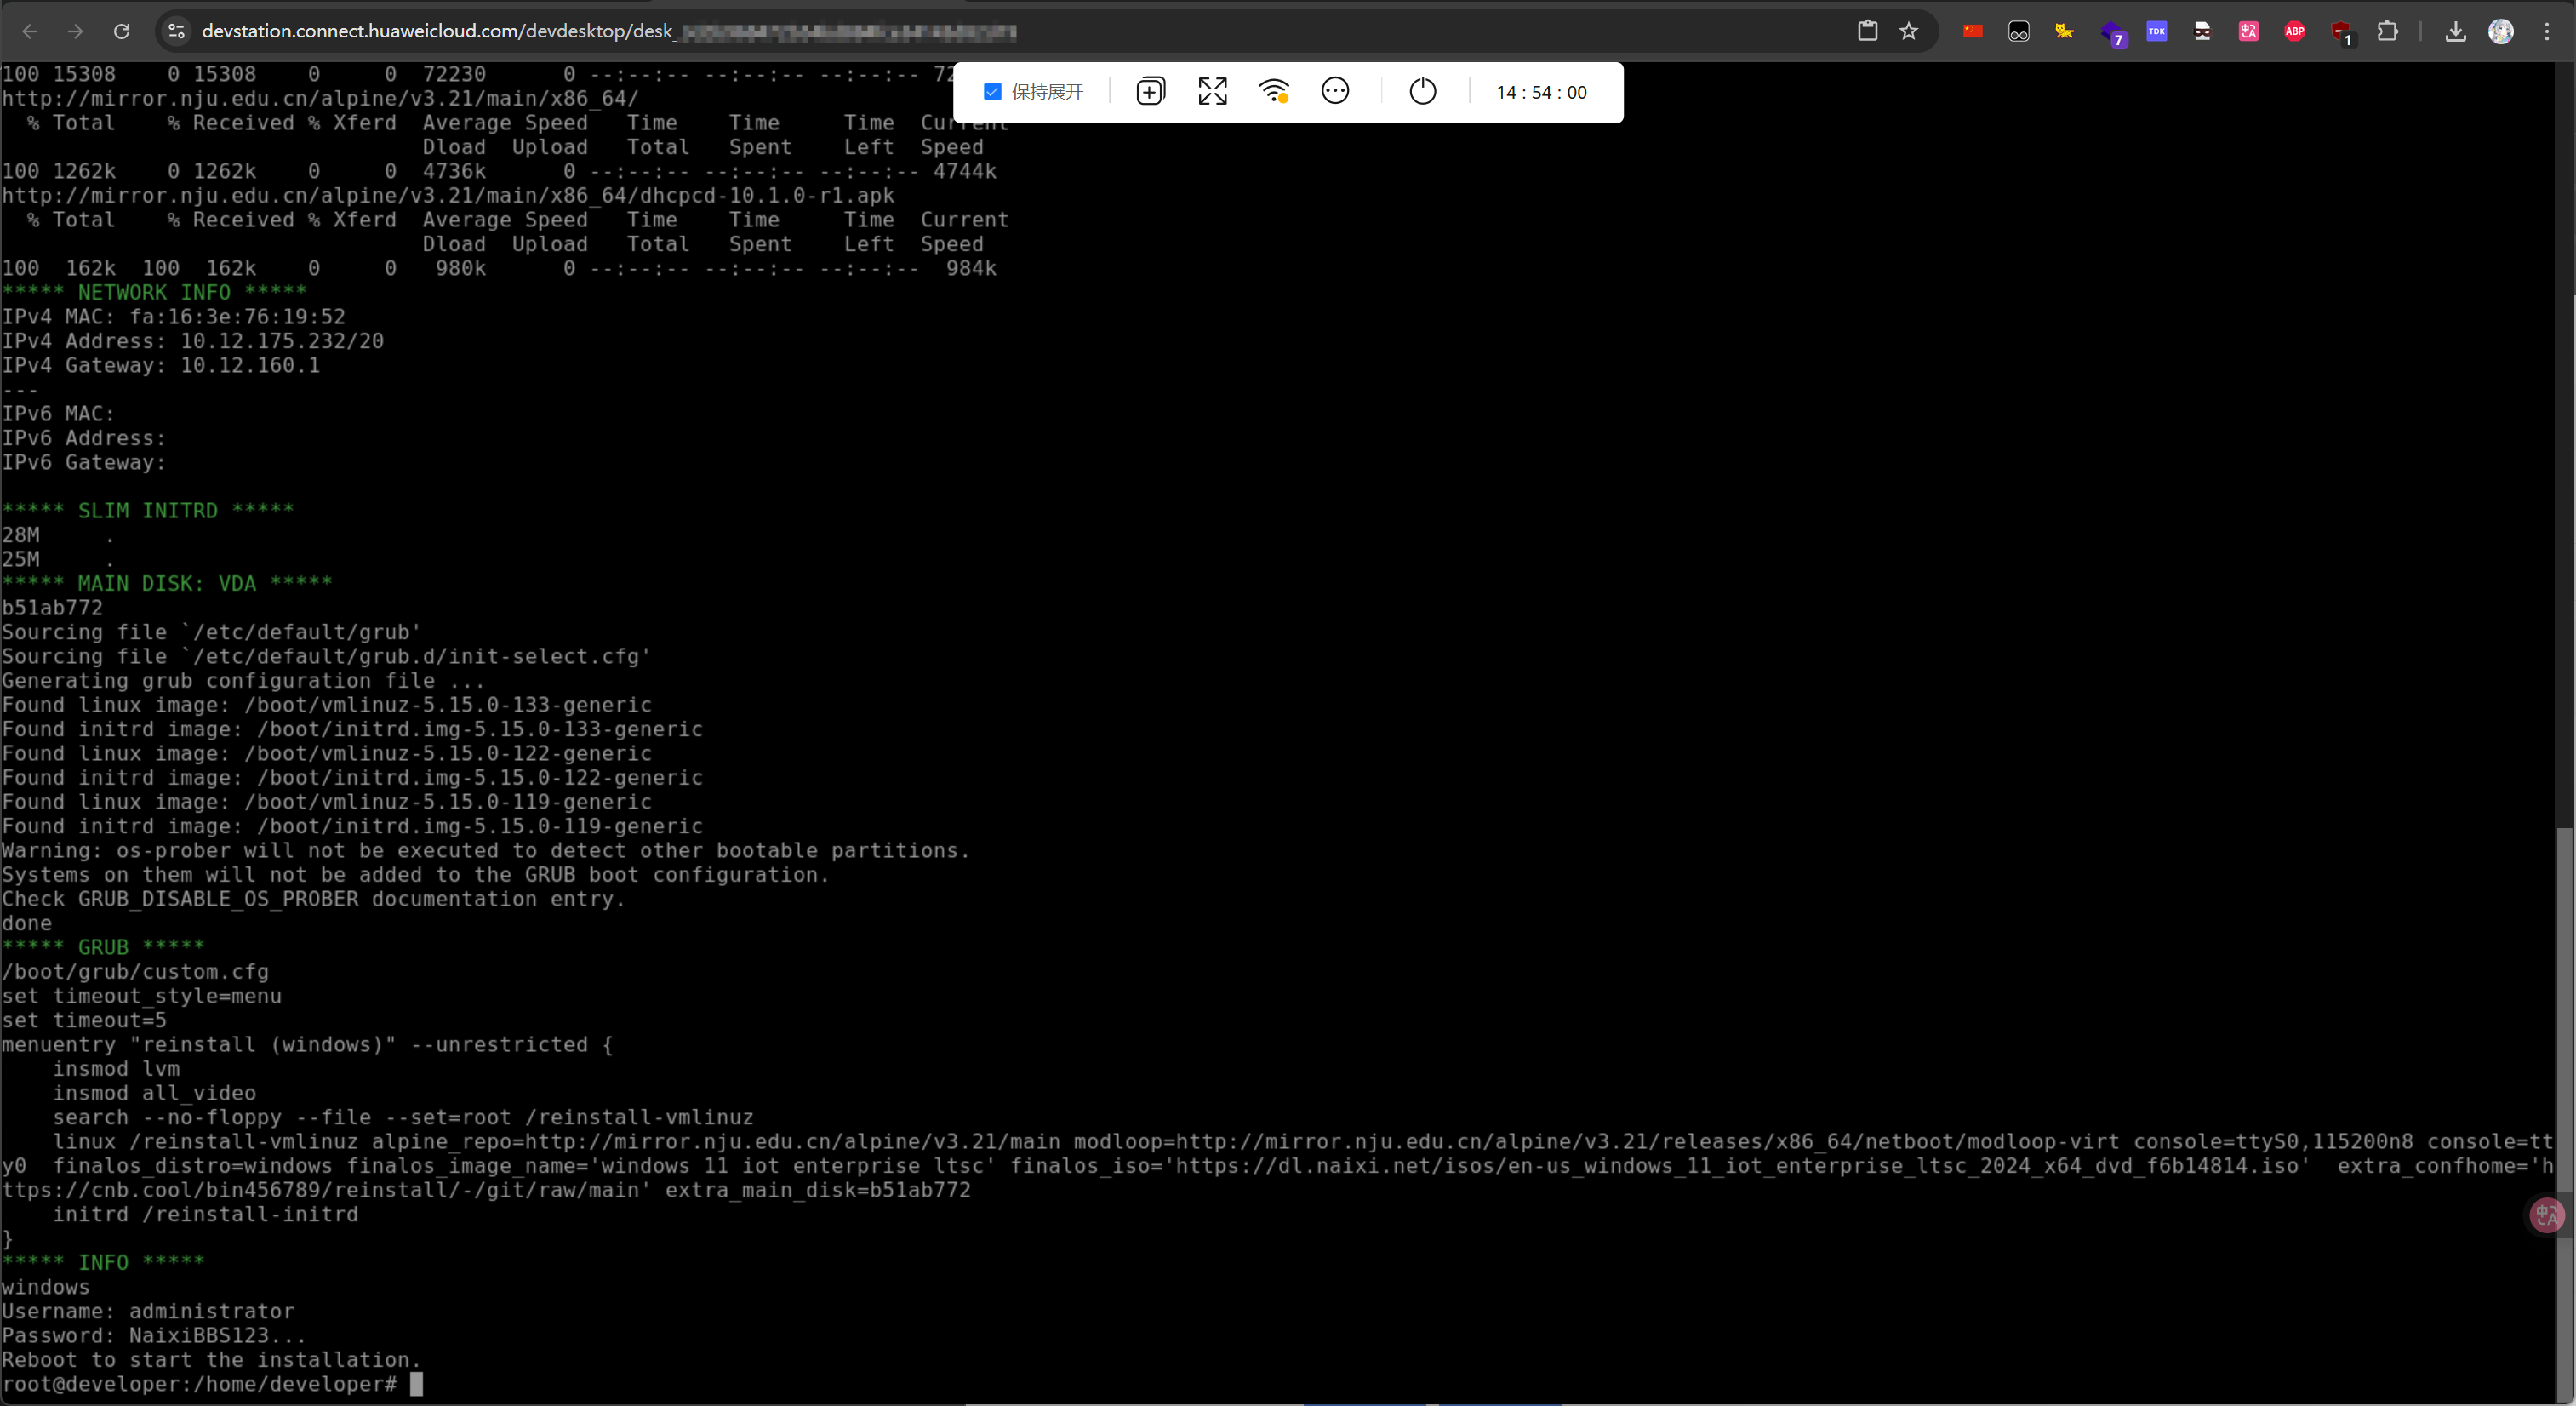This screenshot has width=2576, height=1406.
Task: Click the floating translate bubble at right edge
Action: [x=2546, y=1216]
